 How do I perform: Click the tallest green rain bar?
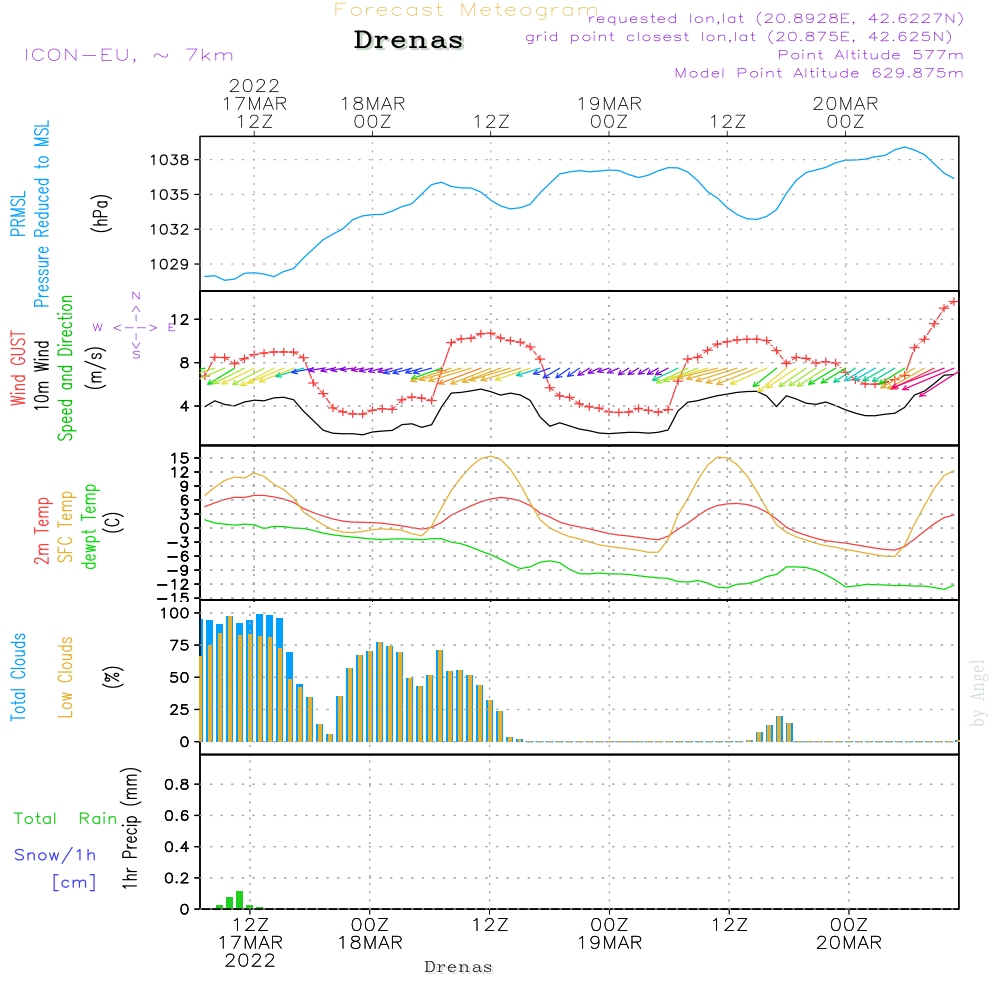point(240,900)
